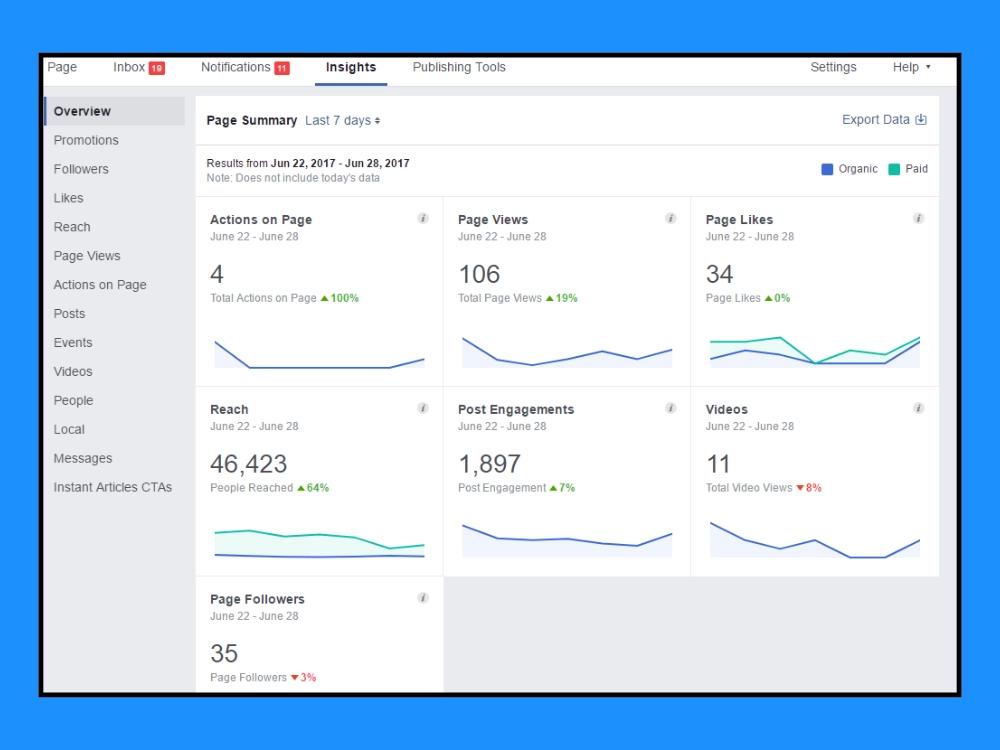Viewport: 1000px width, 750px height.
Task: Open Page Views in the sidebar
Action: (x=87, y=256)
